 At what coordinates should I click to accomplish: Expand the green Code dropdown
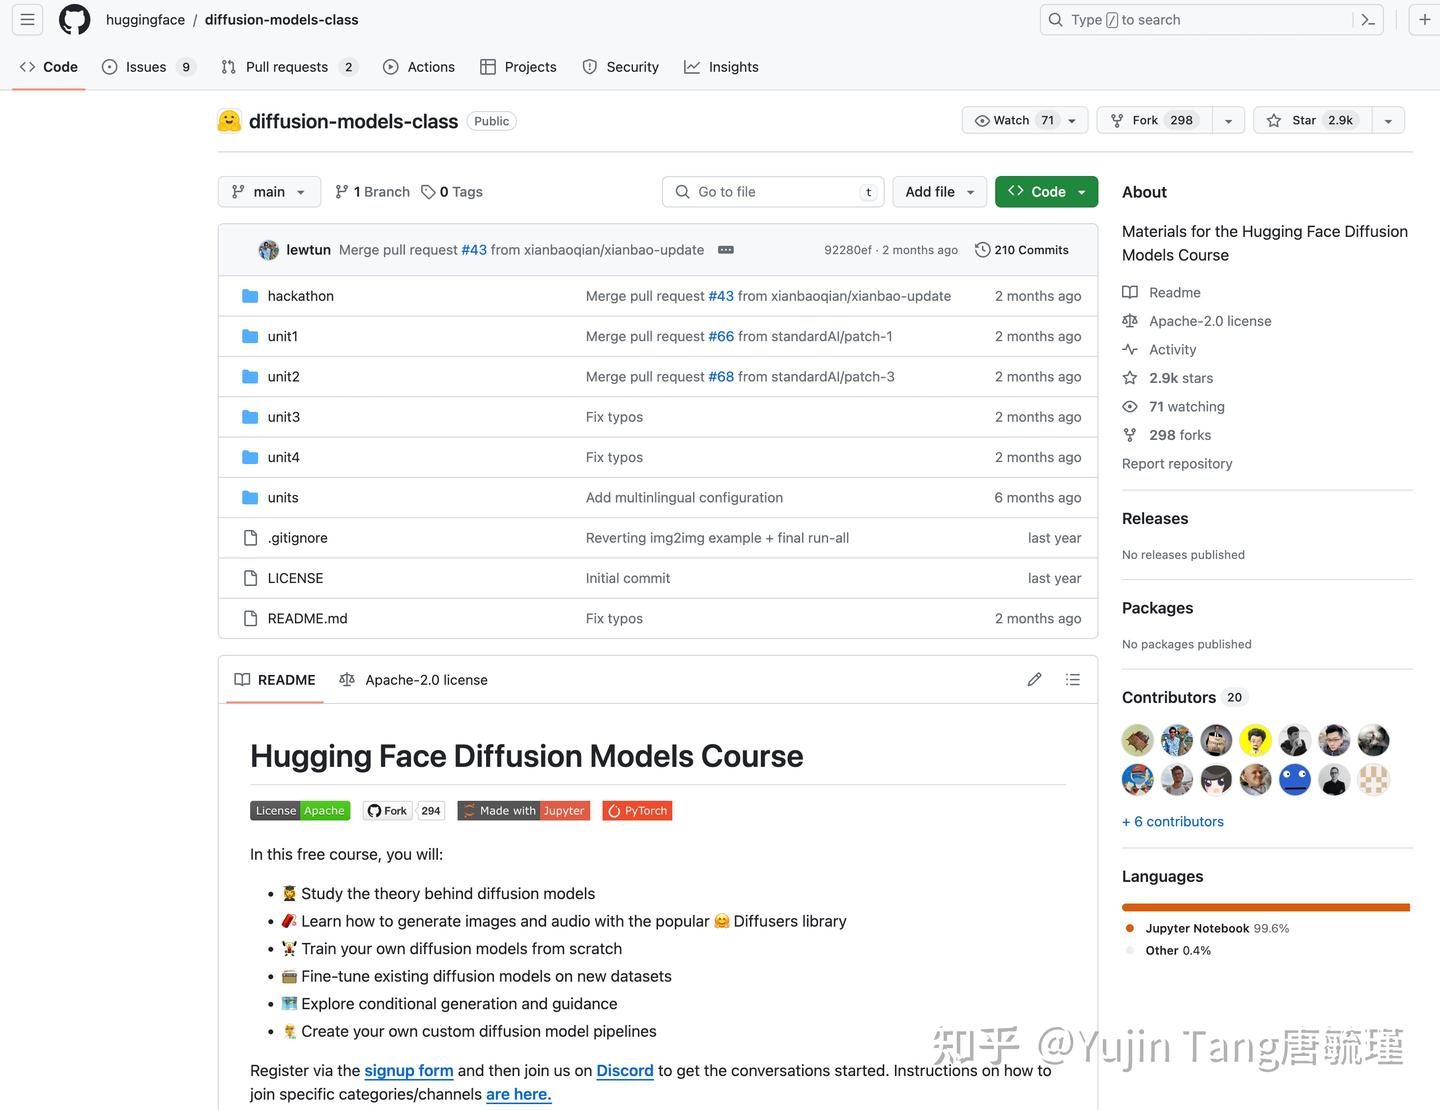[x=1082, y=191]
